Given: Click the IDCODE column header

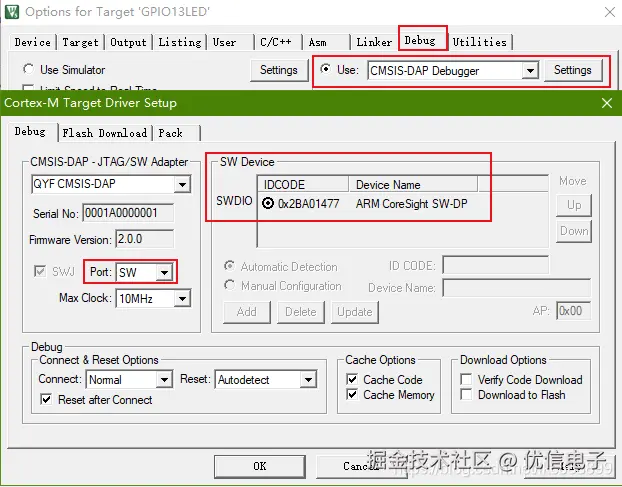Looking at the screenshot, I should 303,184.
